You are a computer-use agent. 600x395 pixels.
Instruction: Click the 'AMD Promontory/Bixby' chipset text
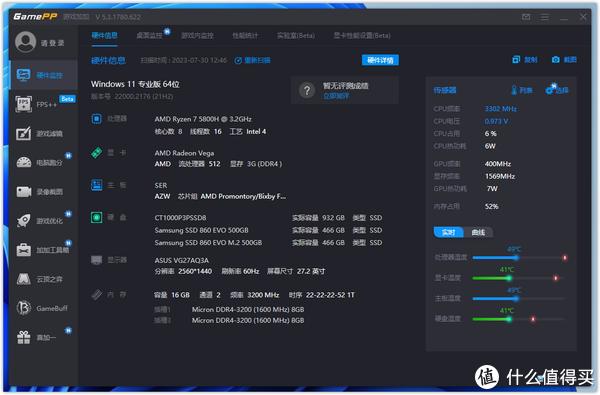tap(243, 196)
